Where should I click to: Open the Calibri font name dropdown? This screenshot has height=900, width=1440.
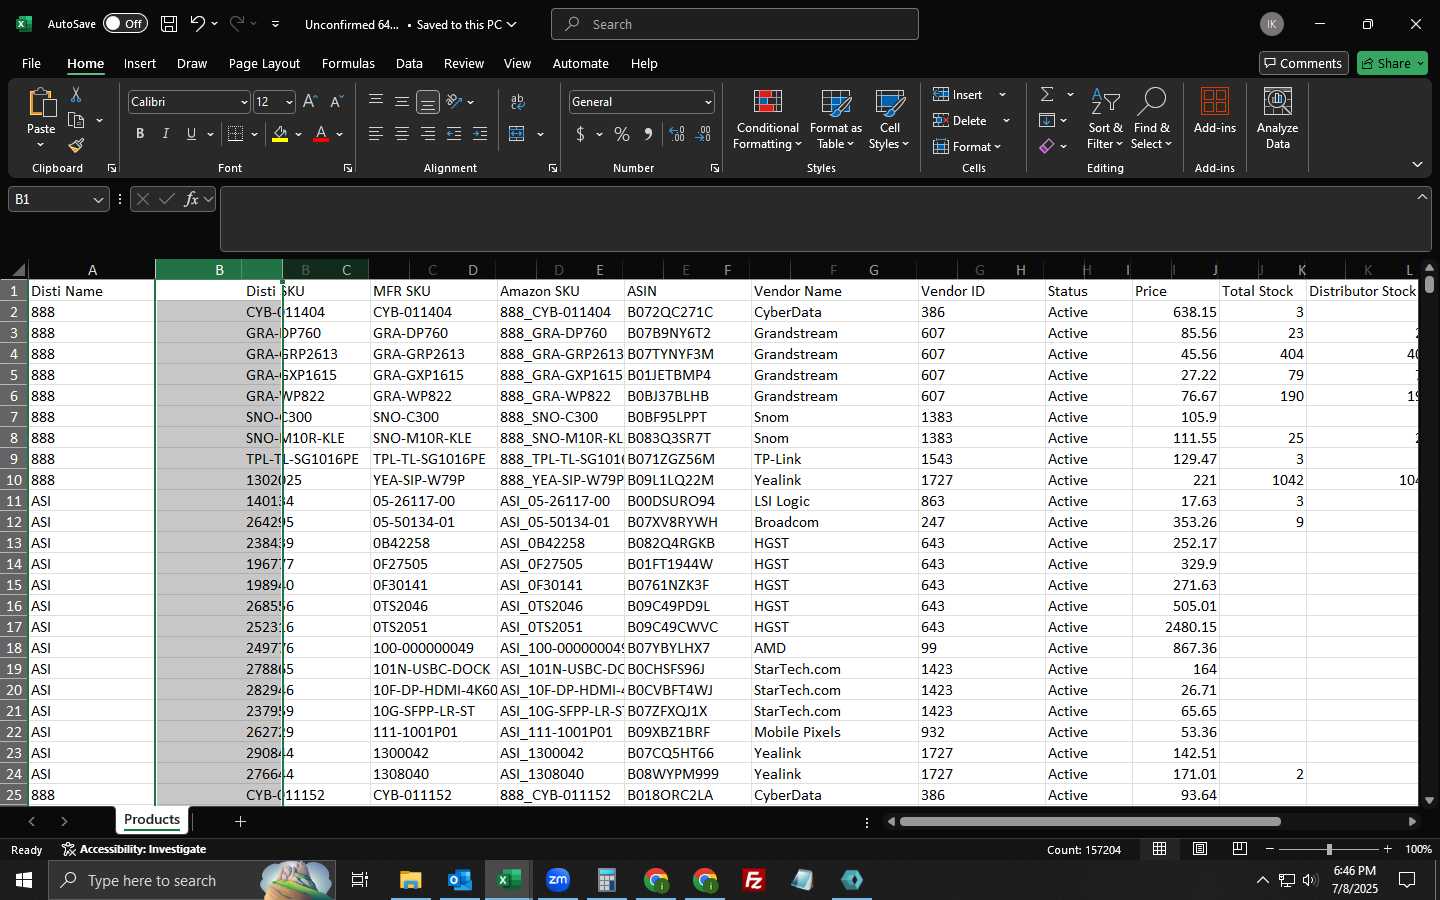click(243, 102)
